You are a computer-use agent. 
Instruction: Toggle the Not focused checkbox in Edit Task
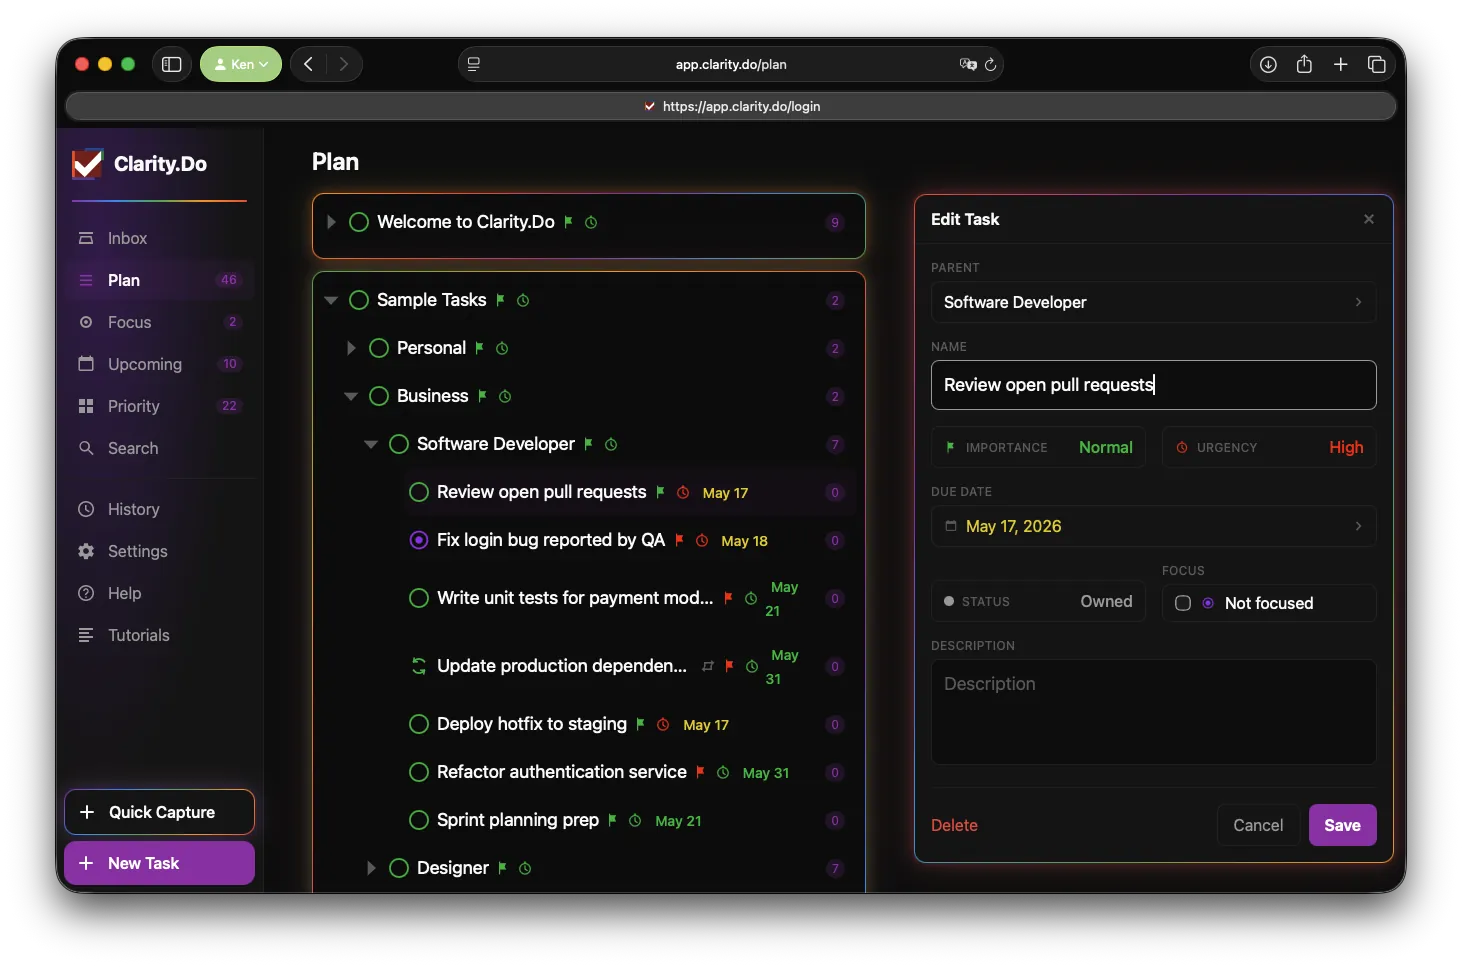coord(1183,603)
